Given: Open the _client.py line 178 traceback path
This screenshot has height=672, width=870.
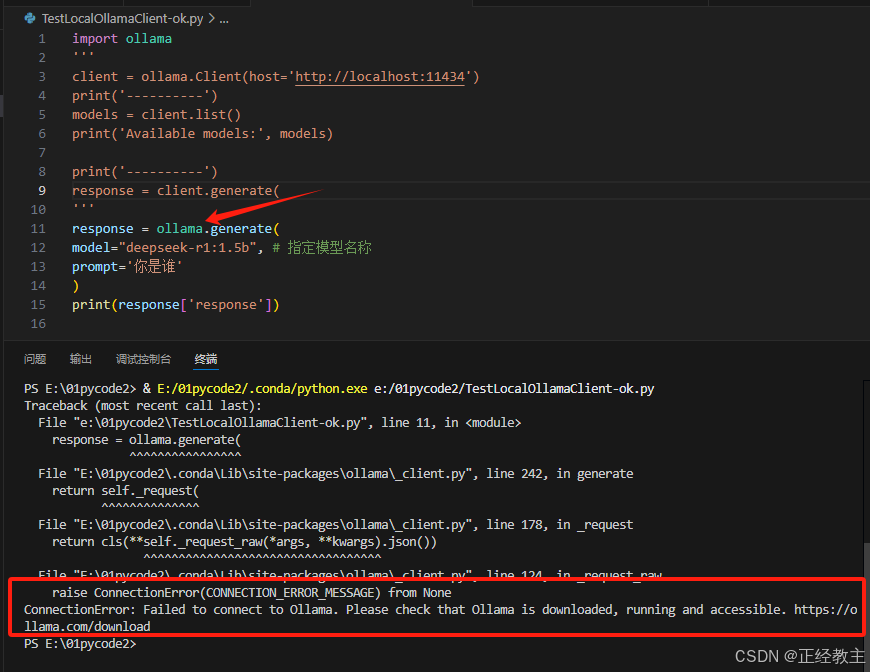Looking at the screenshot, I should pyautogui.click(x=336, y=525).
